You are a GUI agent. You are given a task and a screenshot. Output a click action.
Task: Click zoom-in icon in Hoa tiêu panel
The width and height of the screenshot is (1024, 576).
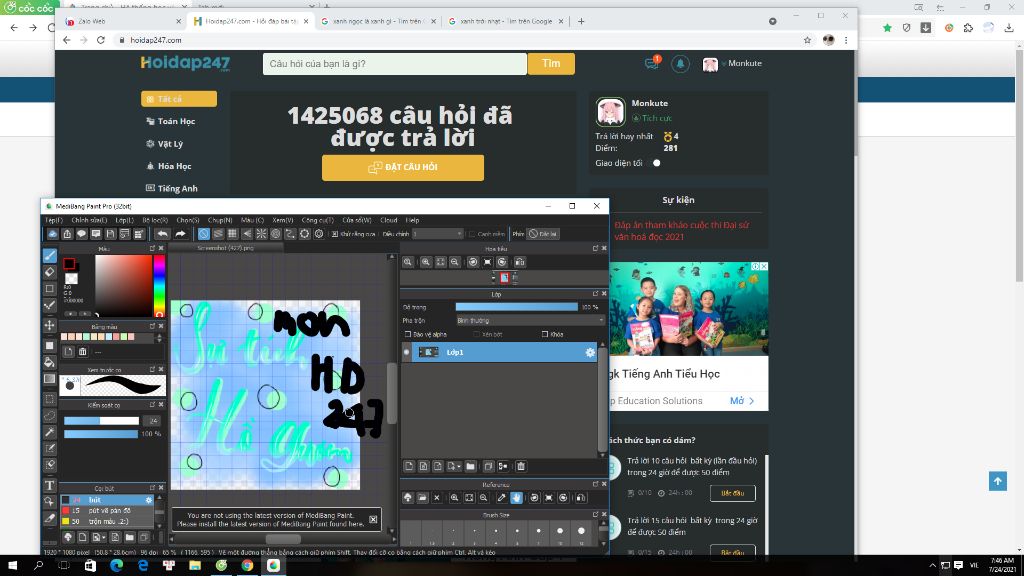tap(425, 261)
